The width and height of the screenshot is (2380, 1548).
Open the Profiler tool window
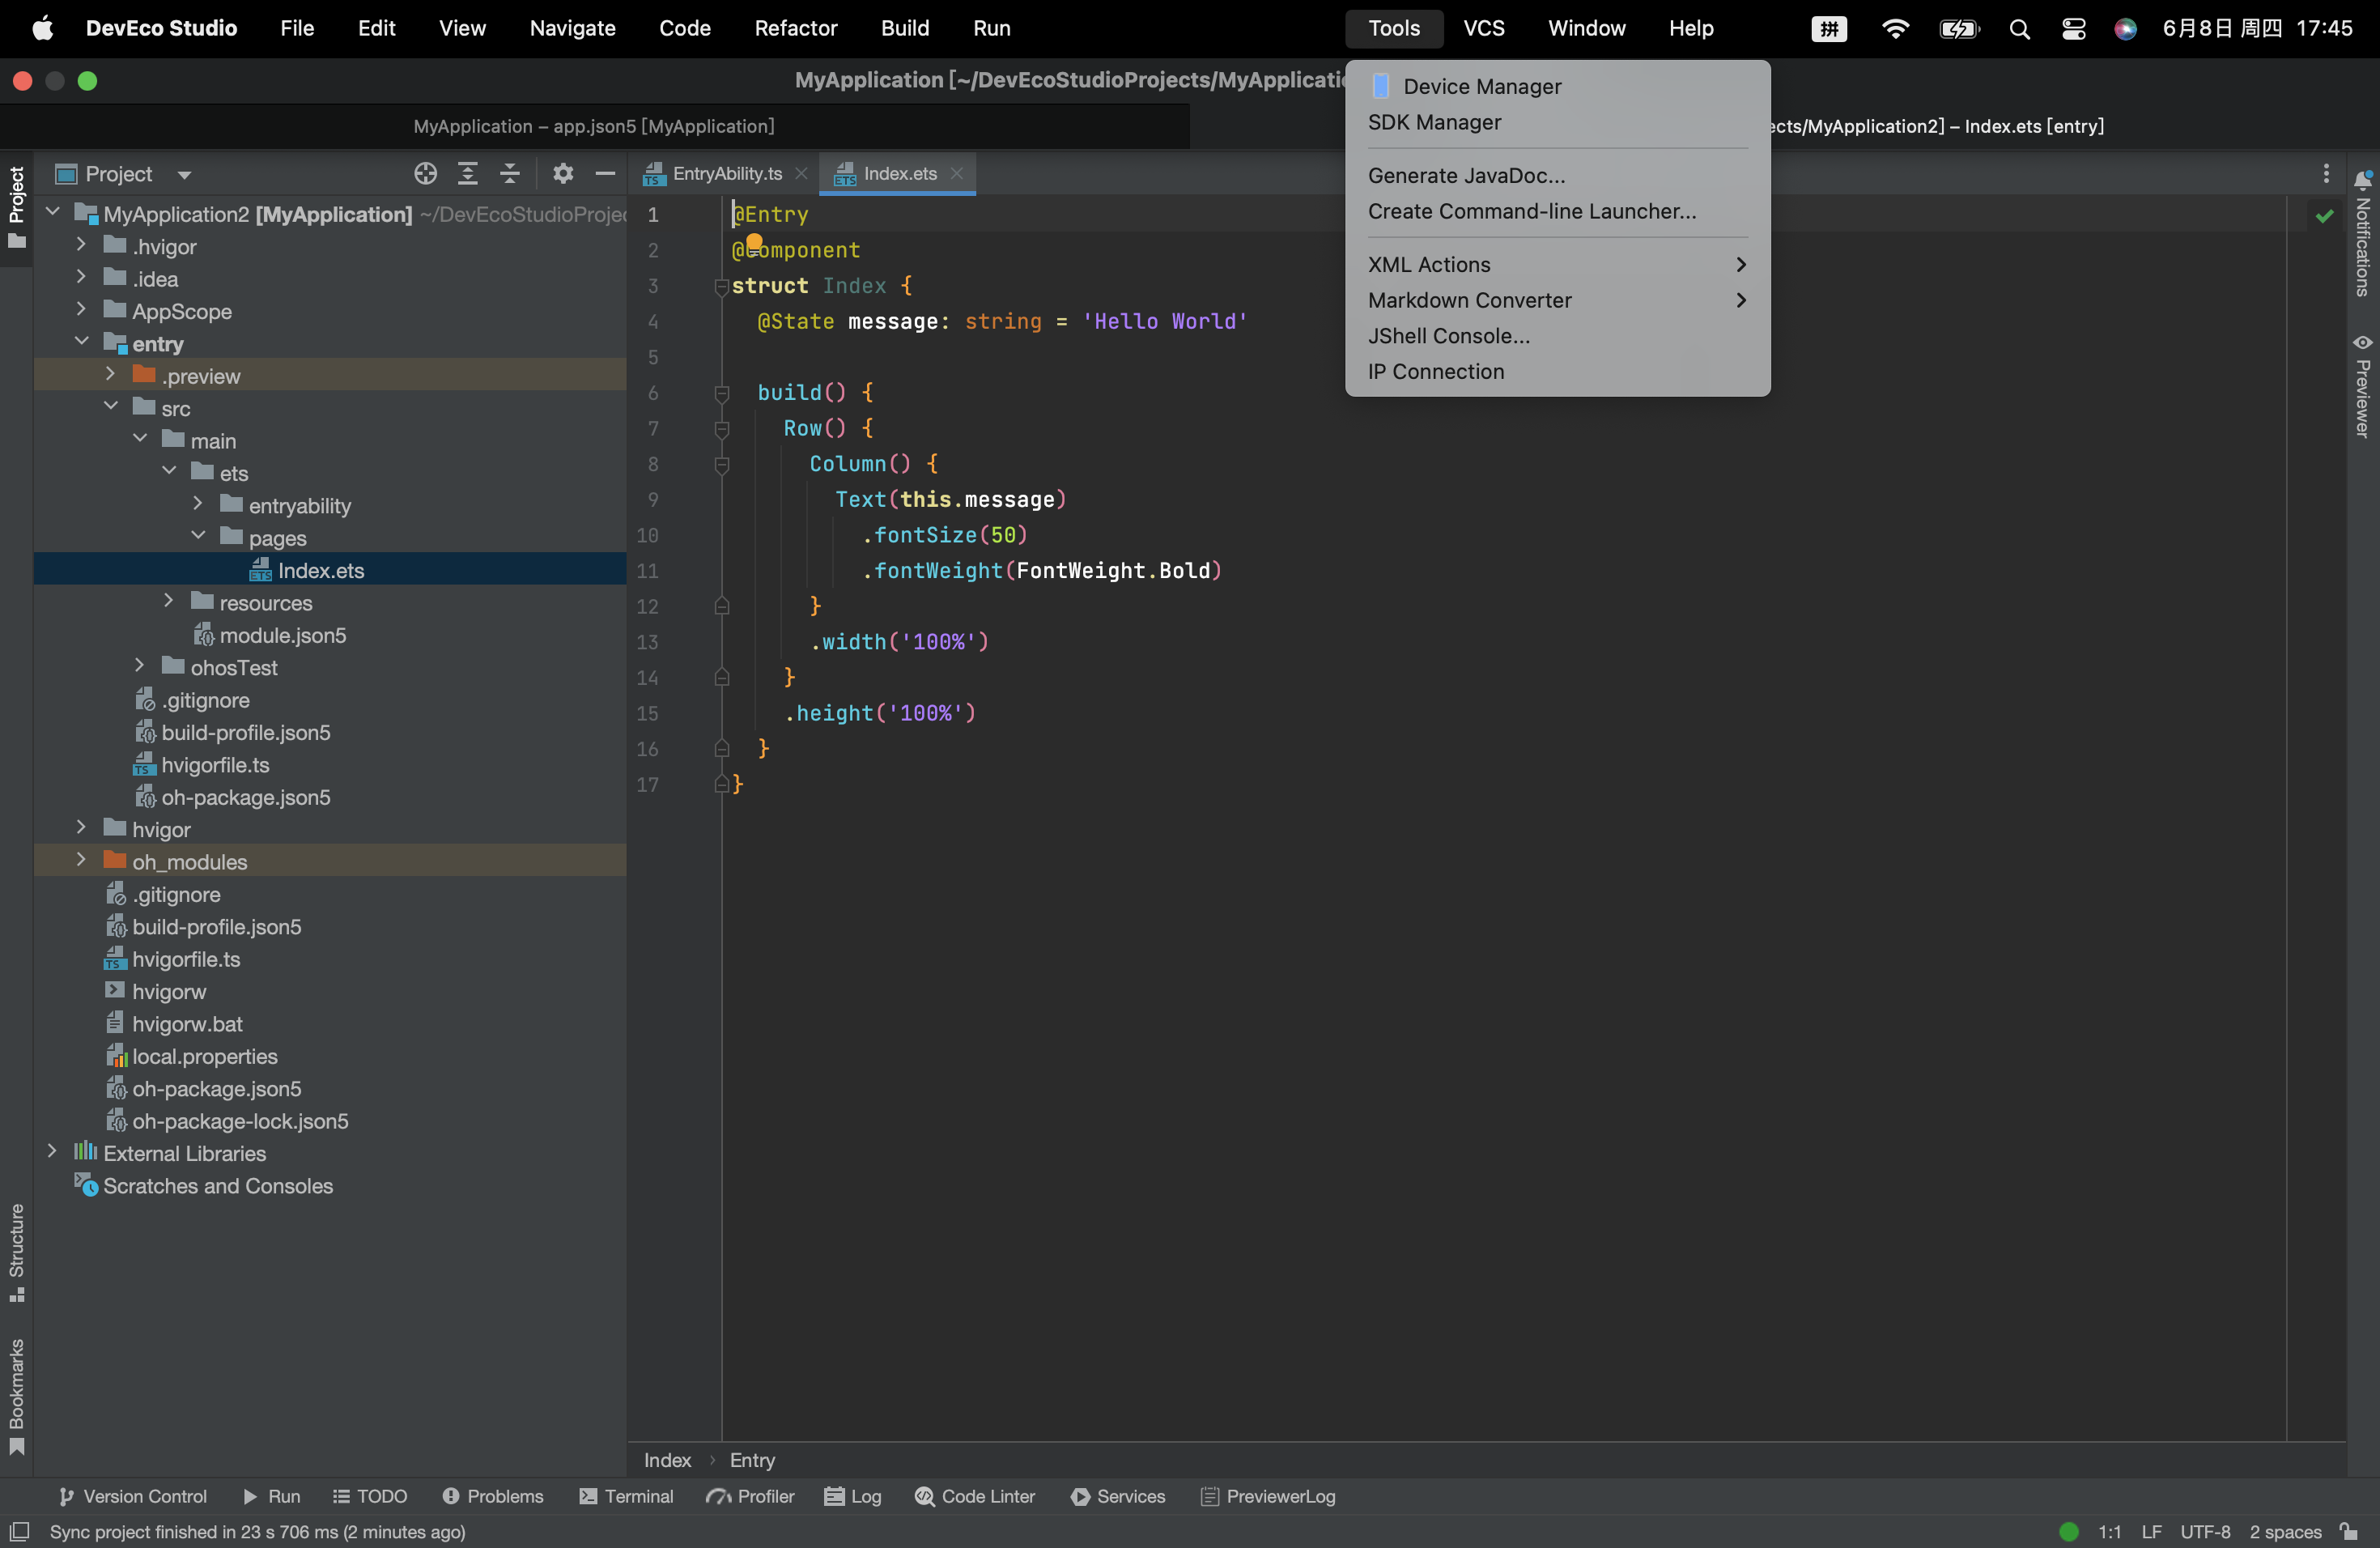click(x=750, y=1496)
